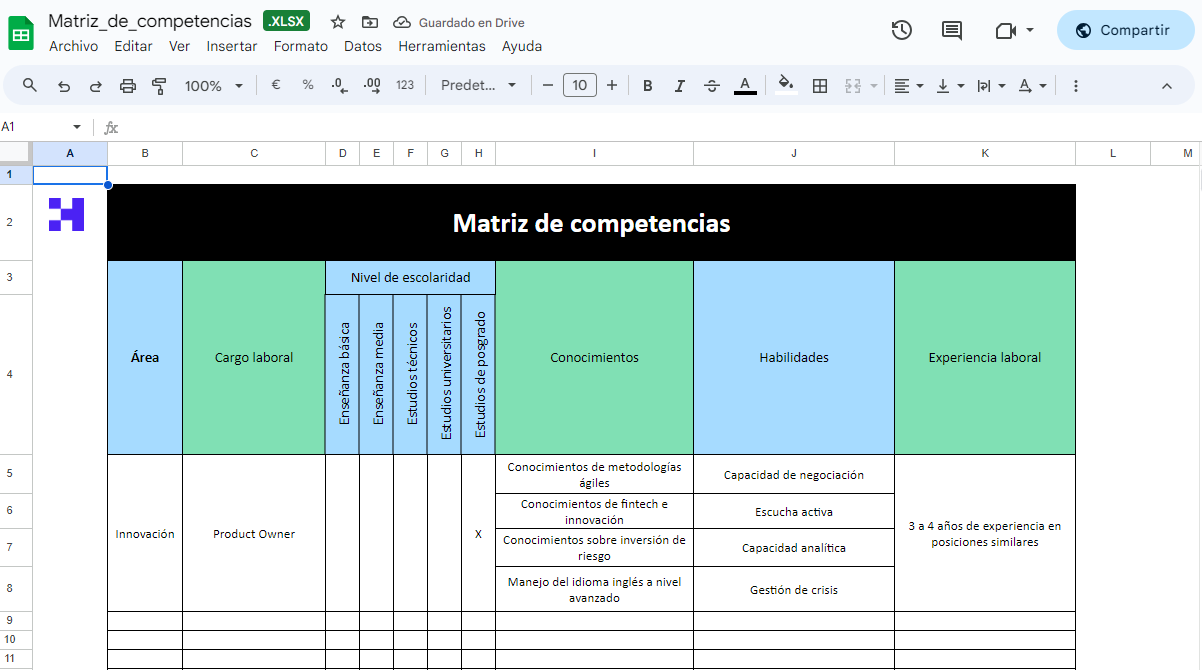Screen dimensions: 1202x670
Task: Apply strikethrough formatting
Action: 711,85
